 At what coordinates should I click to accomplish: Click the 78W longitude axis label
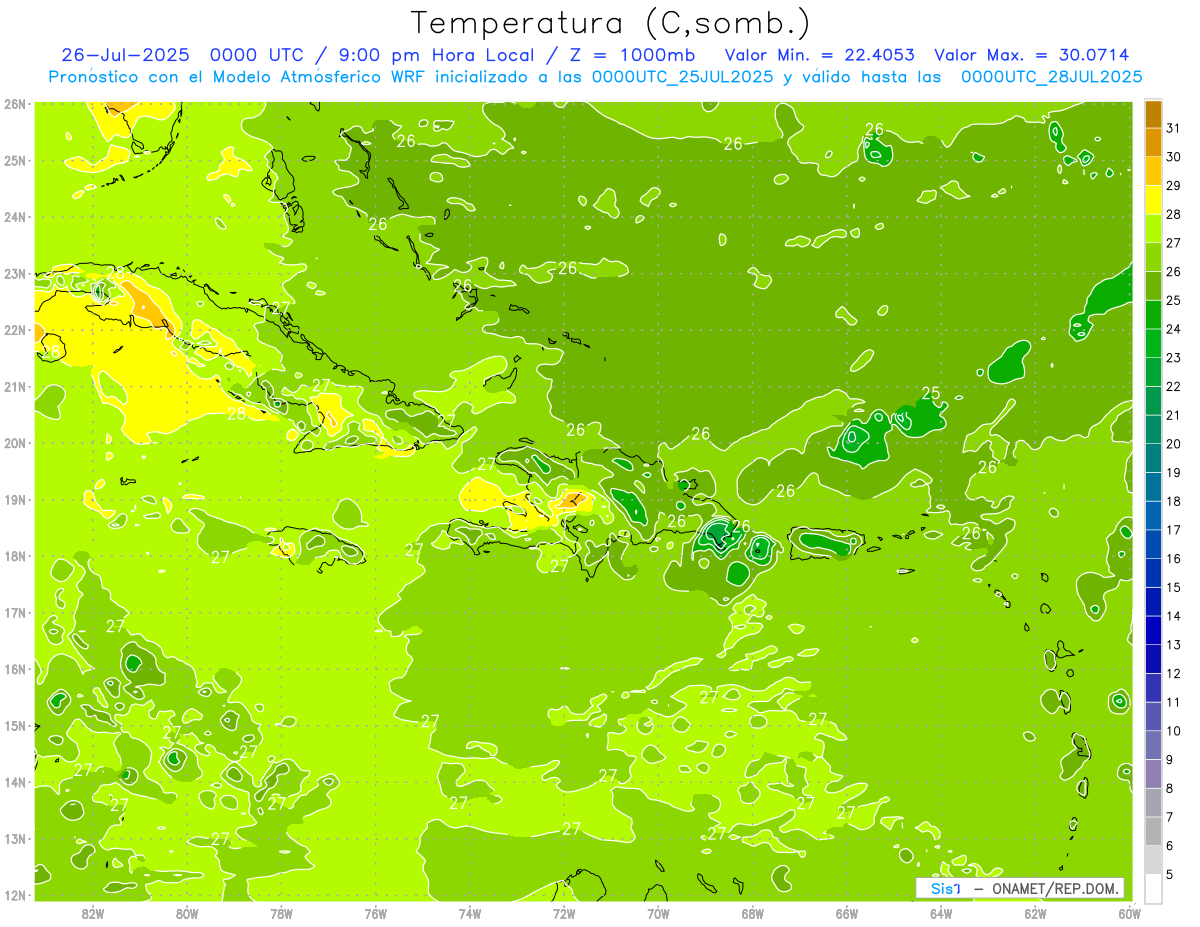coord(281,913)
